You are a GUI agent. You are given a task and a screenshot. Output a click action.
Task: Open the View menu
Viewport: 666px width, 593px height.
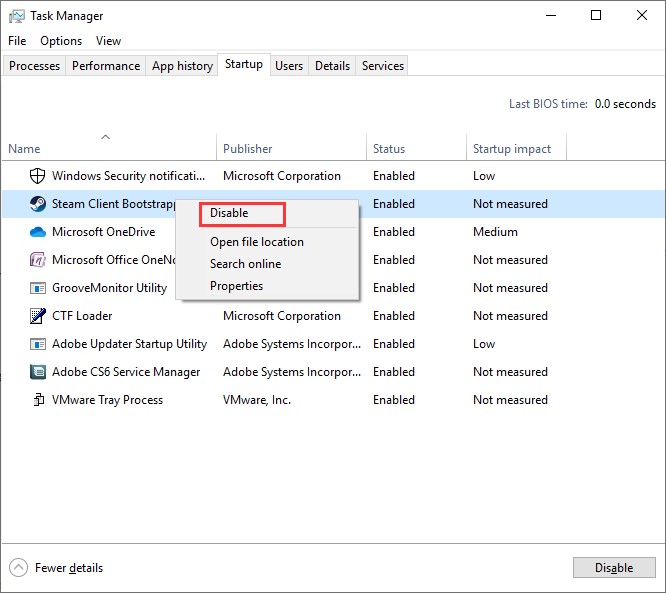pyautogui.click(x=108, y=41)
